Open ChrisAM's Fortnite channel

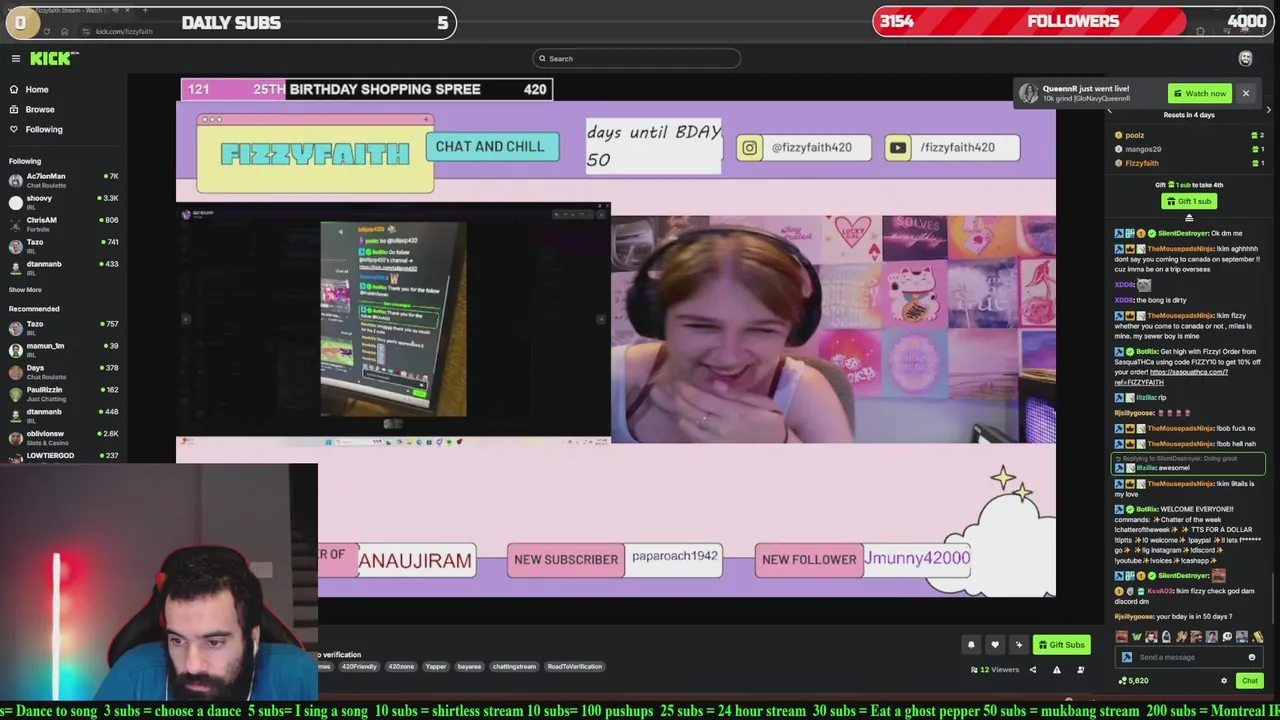tap(64, 224)
